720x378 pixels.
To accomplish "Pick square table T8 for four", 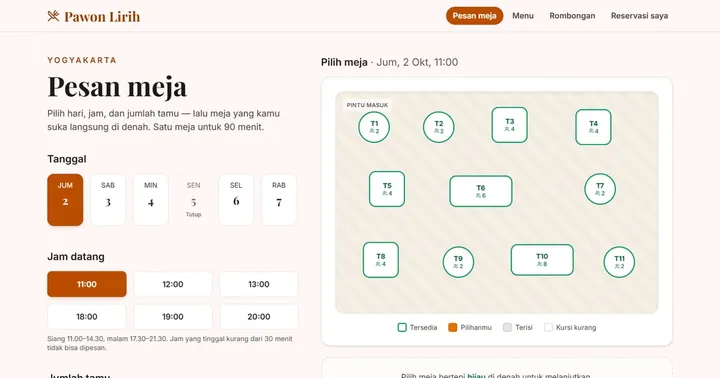I will click(x=381, y=260).
